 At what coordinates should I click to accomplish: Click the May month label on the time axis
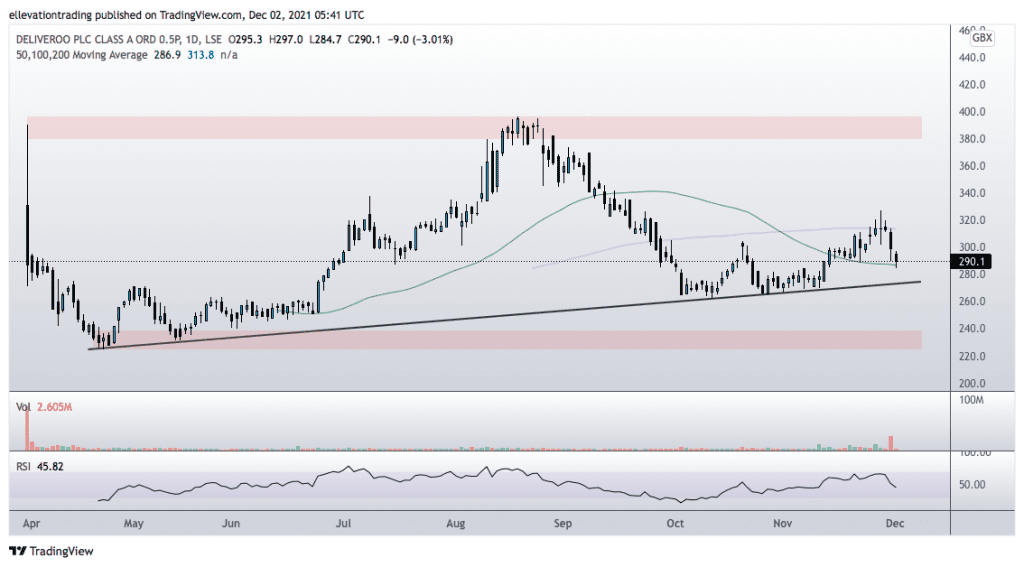point(133,523)
